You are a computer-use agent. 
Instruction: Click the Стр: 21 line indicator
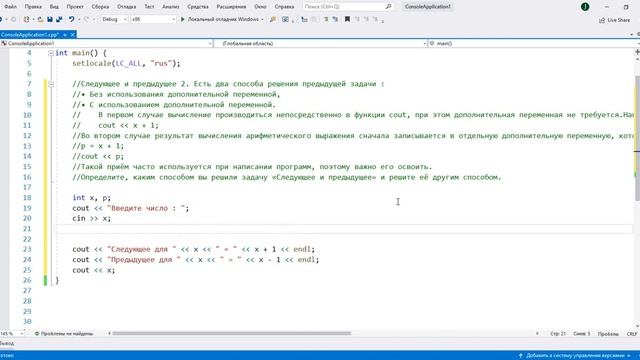click(558, 334)
